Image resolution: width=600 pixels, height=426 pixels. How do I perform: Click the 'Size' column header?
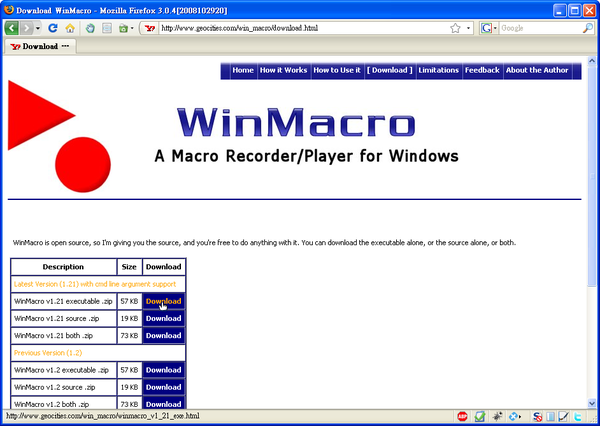(129, 267)
